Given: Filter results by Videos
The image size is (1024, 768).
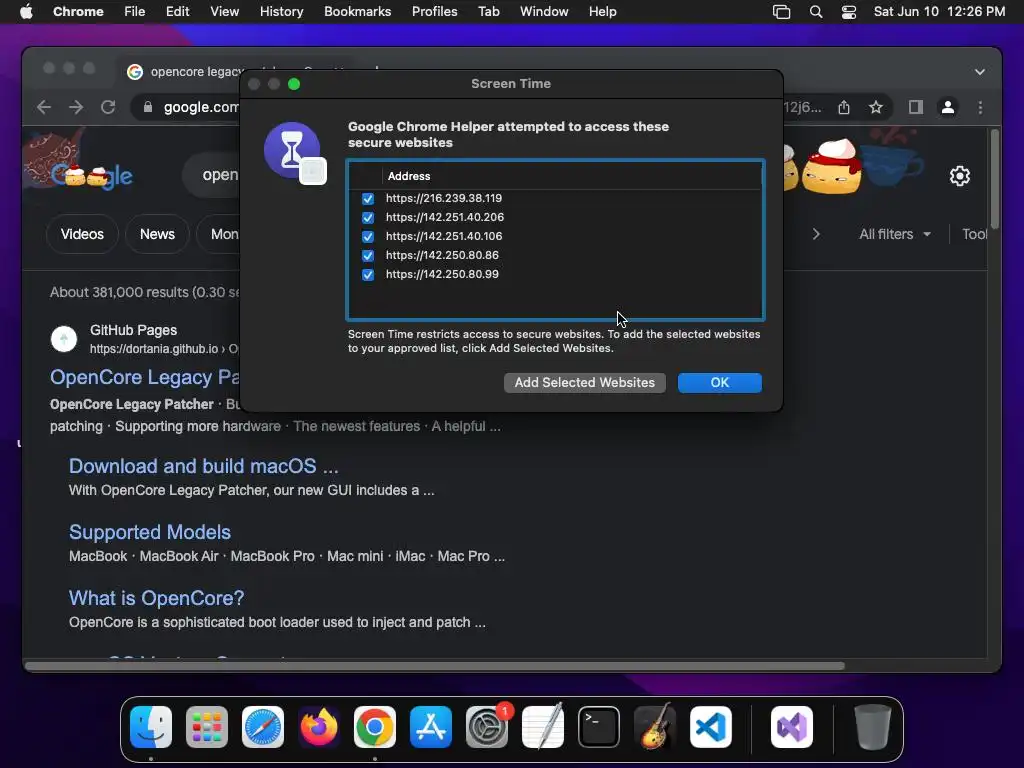Looking at the screenshot, I should 82,234.
